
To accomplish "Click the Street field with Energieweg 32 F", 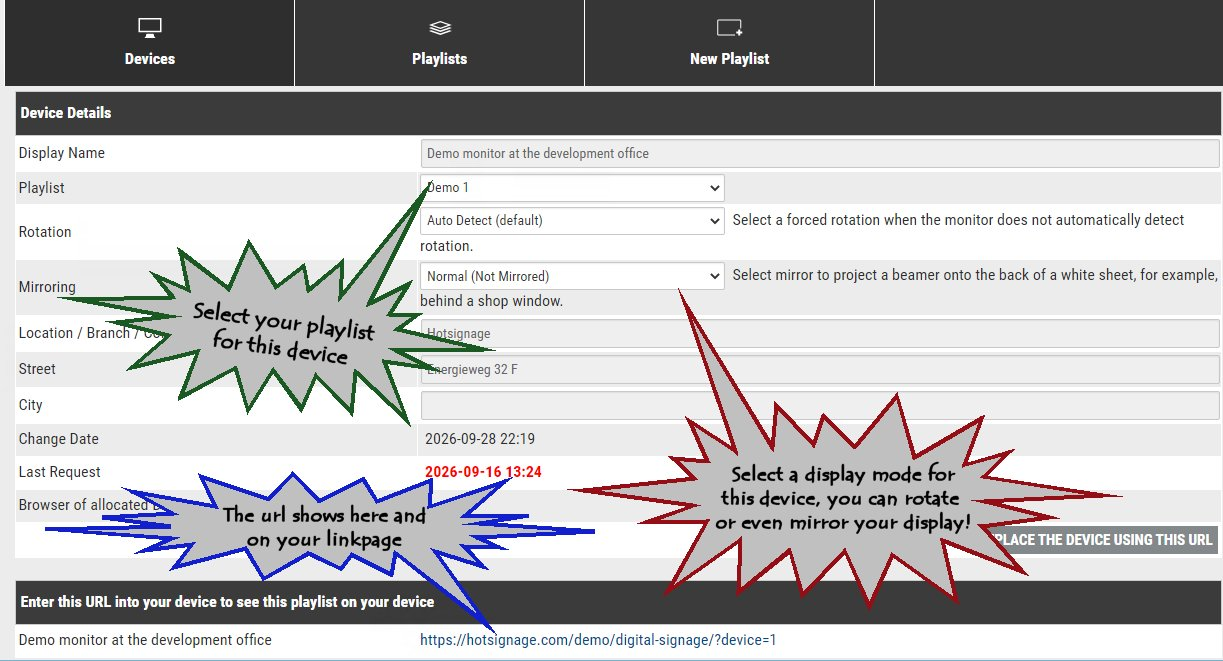I will coord(820,369).
